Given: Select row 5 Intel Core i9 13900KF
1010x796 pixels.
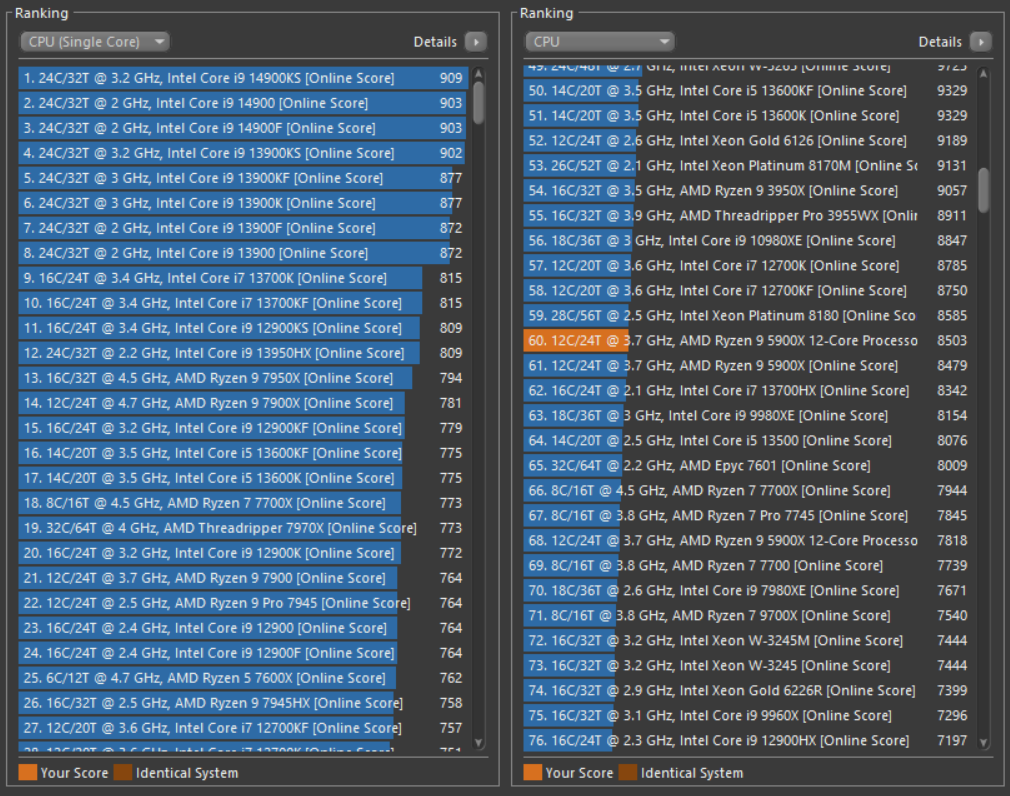Looking at the screenshot, I should 243,178.
